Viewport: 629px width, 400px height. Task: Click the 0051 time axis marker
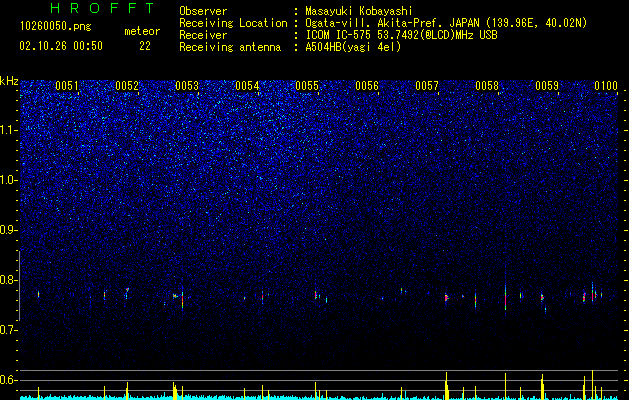pos(67,86)
